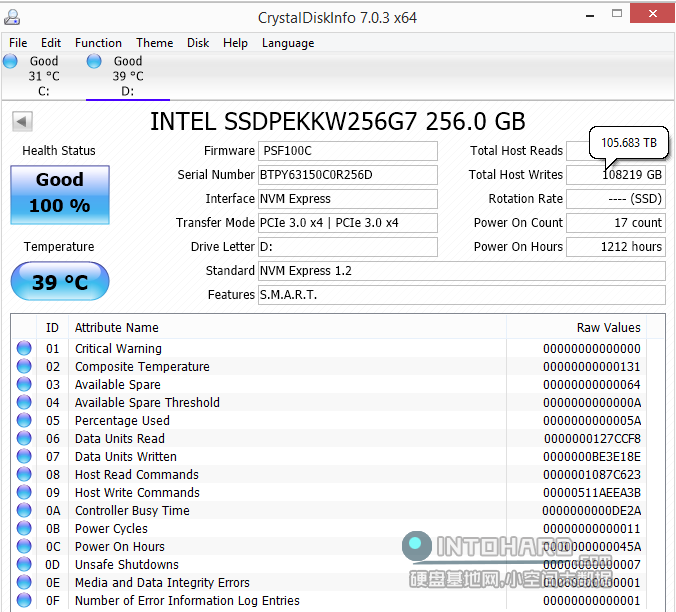Open the File menu
This screenshot has height=612, width=676.
[18, 43]
